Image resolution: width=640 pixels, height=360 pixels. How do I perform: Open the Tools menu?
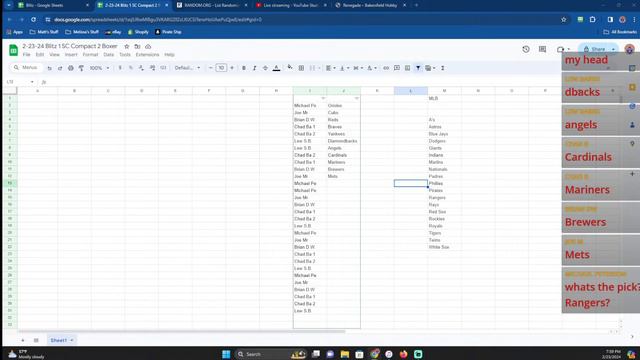[x=125, y=55]
